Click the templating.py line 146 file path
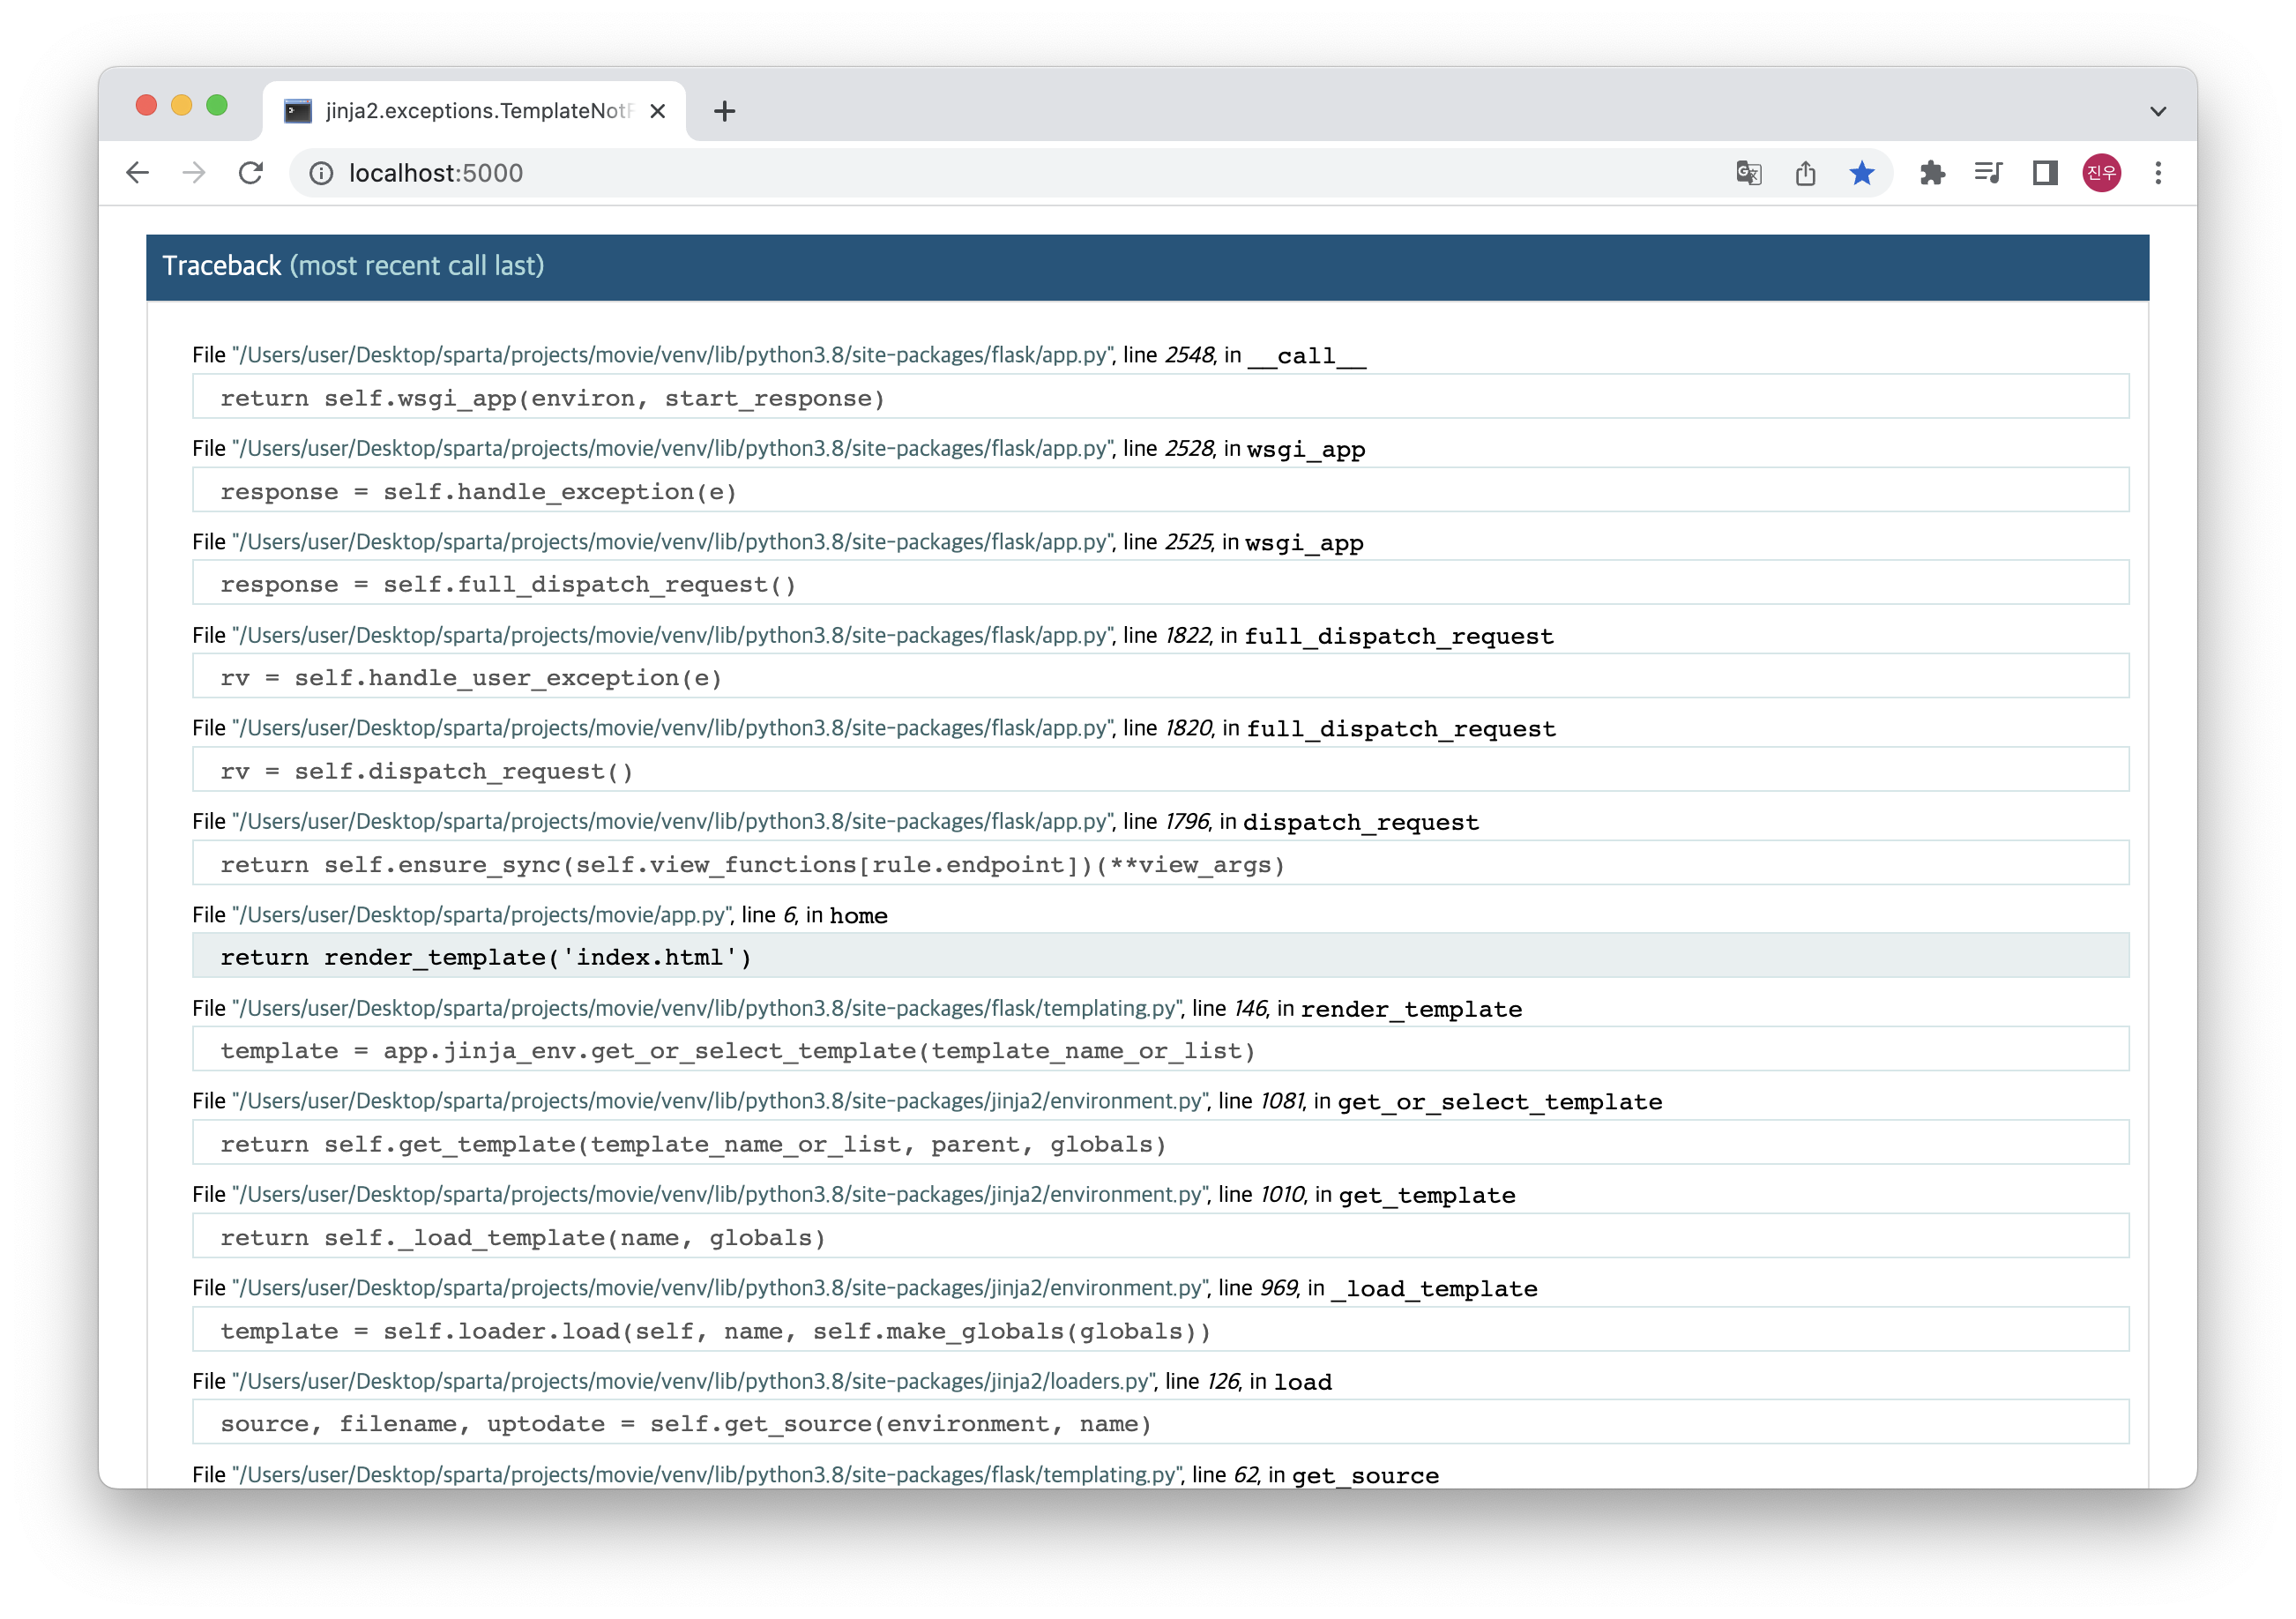This screenshot has height=1619, width=2296. 707,1008
